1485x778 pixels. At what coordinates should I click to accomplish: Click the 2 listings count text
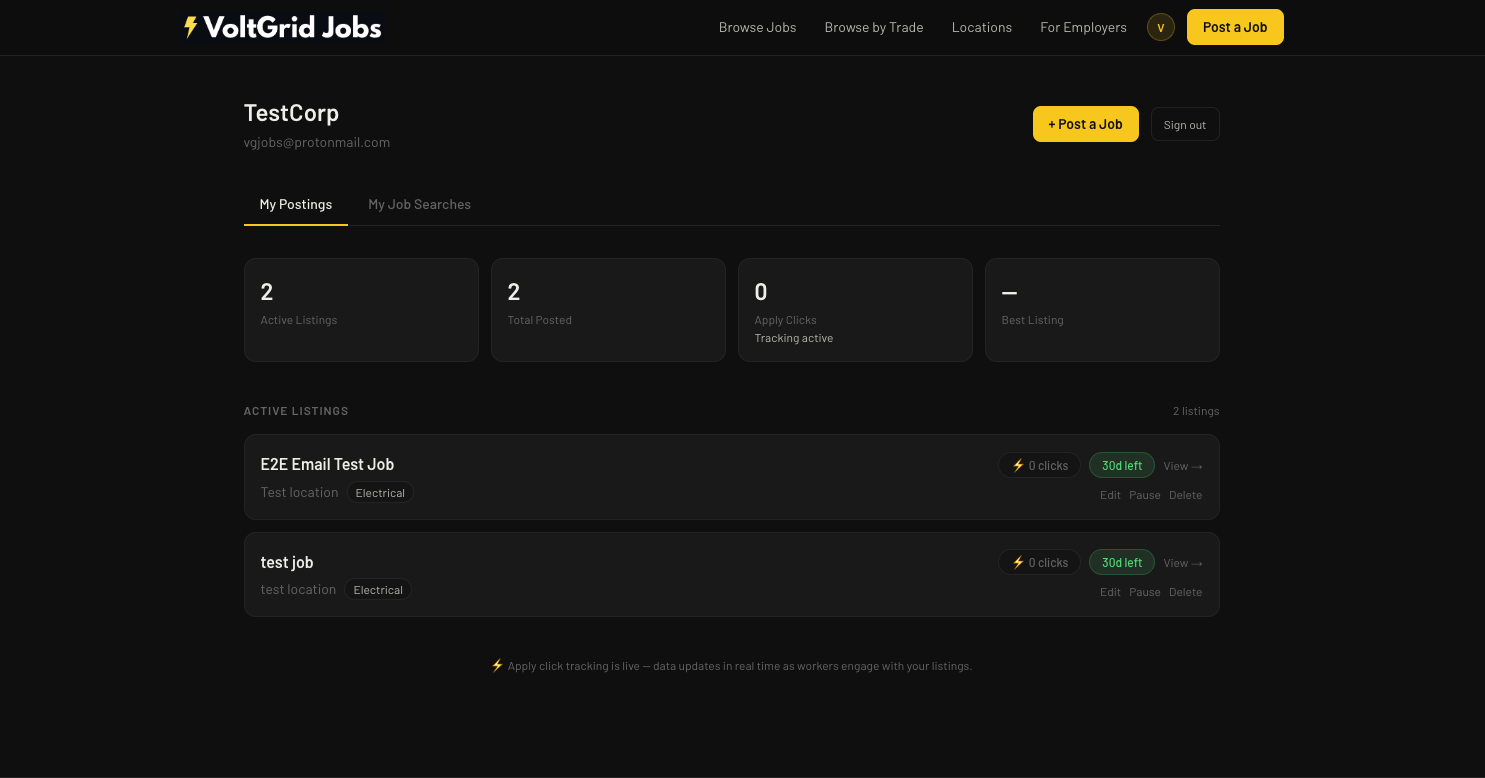(1196, 411)
